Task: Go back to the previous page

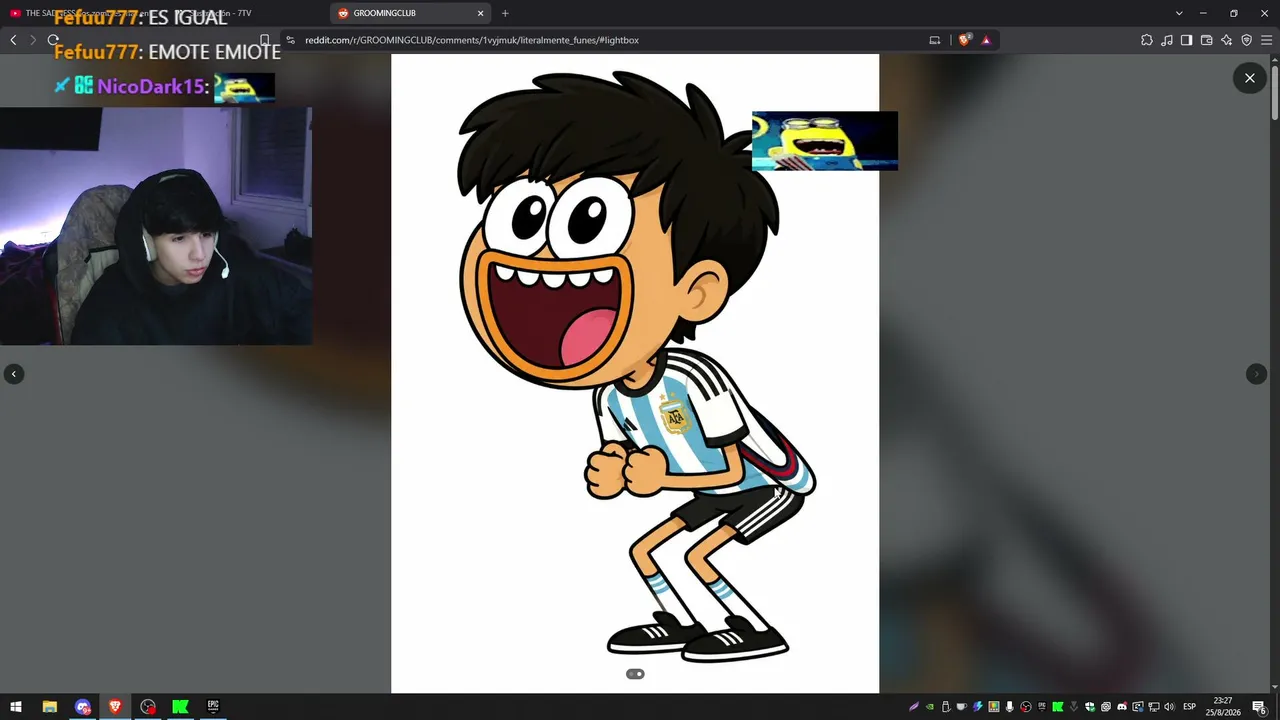Action: 13,40
